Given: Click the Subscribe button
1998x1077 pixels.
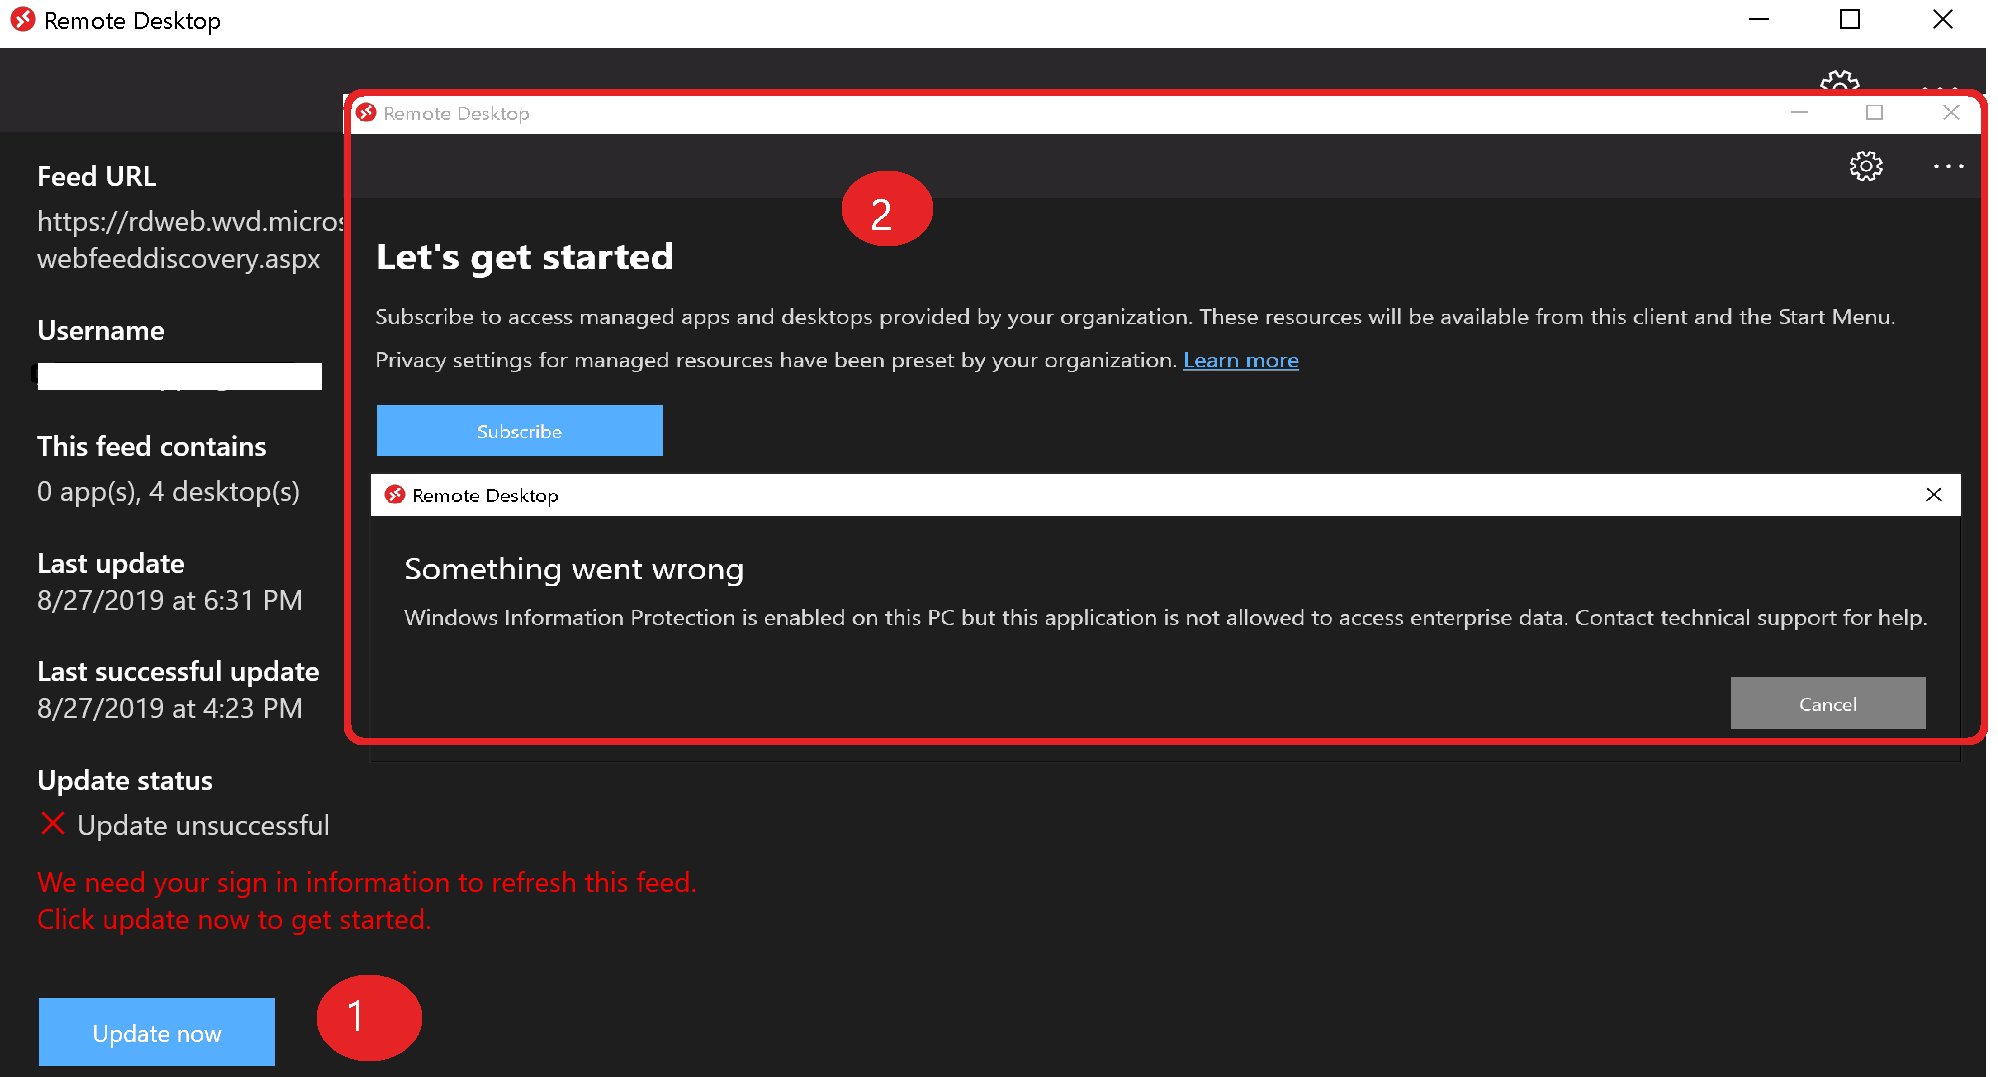Looking at the screenshot, I should coord(519,431).
